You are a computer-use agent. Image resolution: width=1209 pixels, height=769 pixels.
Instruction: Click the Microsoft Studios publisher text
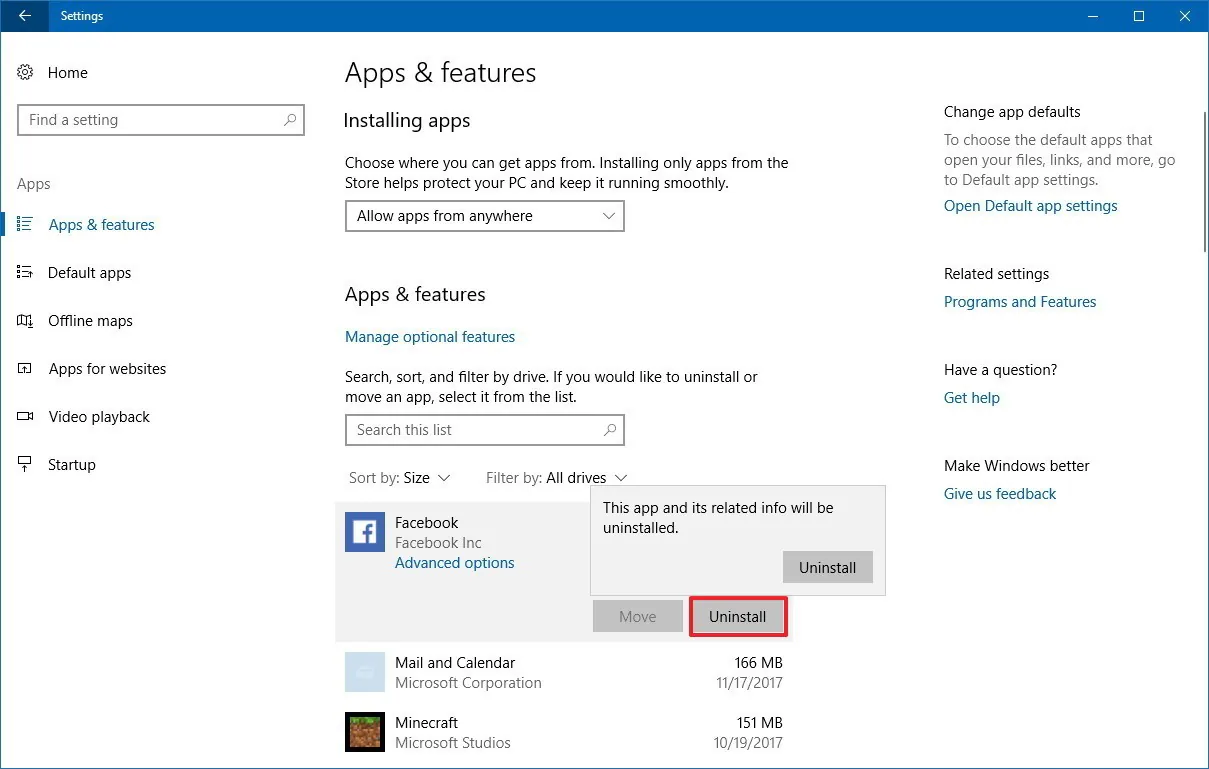[453, 743]
